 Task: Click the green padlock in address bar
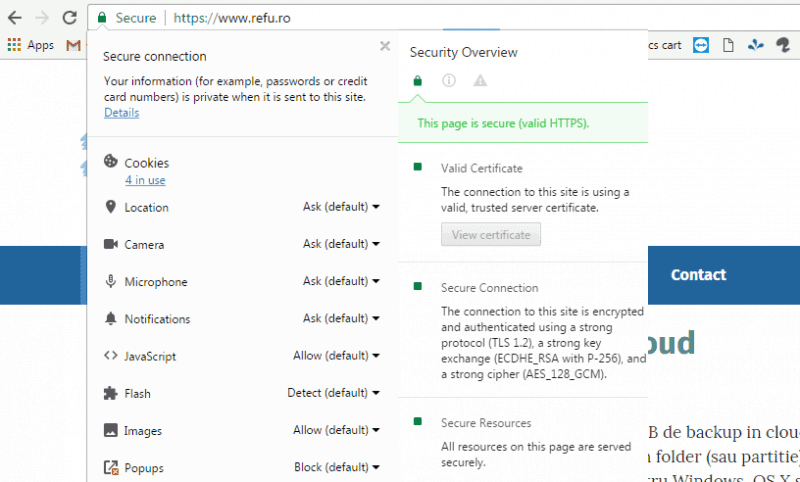point(102,18)
